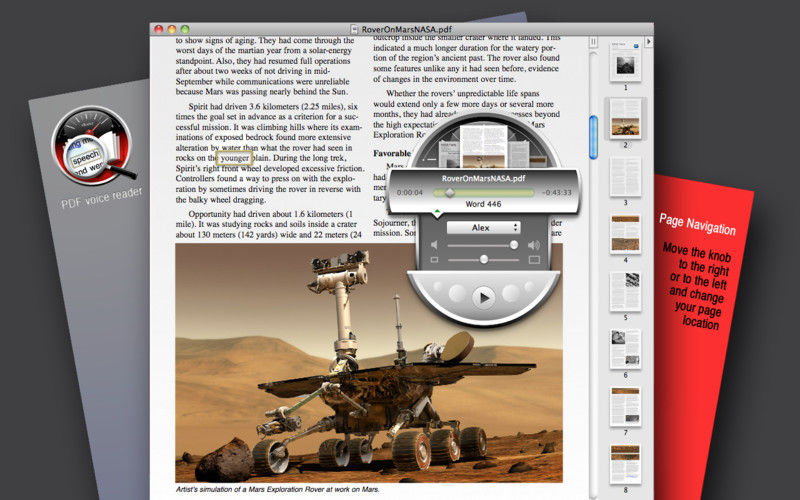Click the large round button right of Play
The width and height of the screenshot is (800, 500).
click(510, 293)
